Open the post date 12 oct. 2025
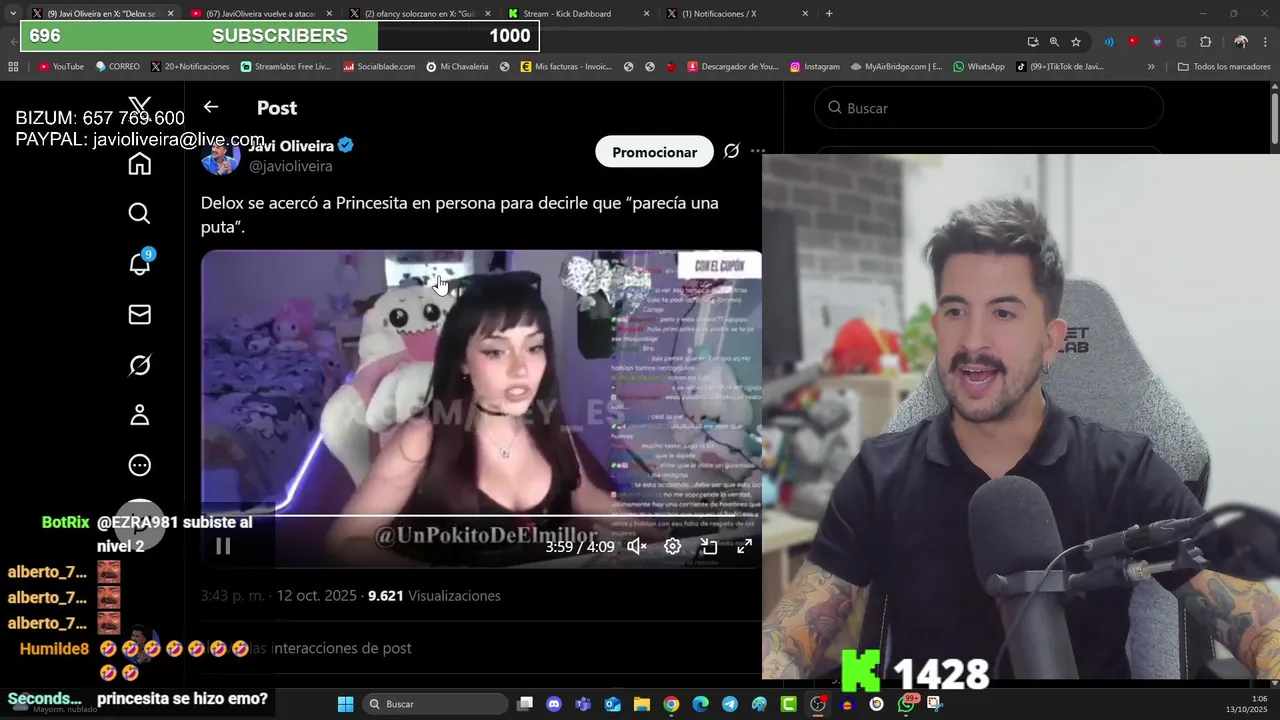Screen dimensions: 1280x720 [x=316, y=596]
